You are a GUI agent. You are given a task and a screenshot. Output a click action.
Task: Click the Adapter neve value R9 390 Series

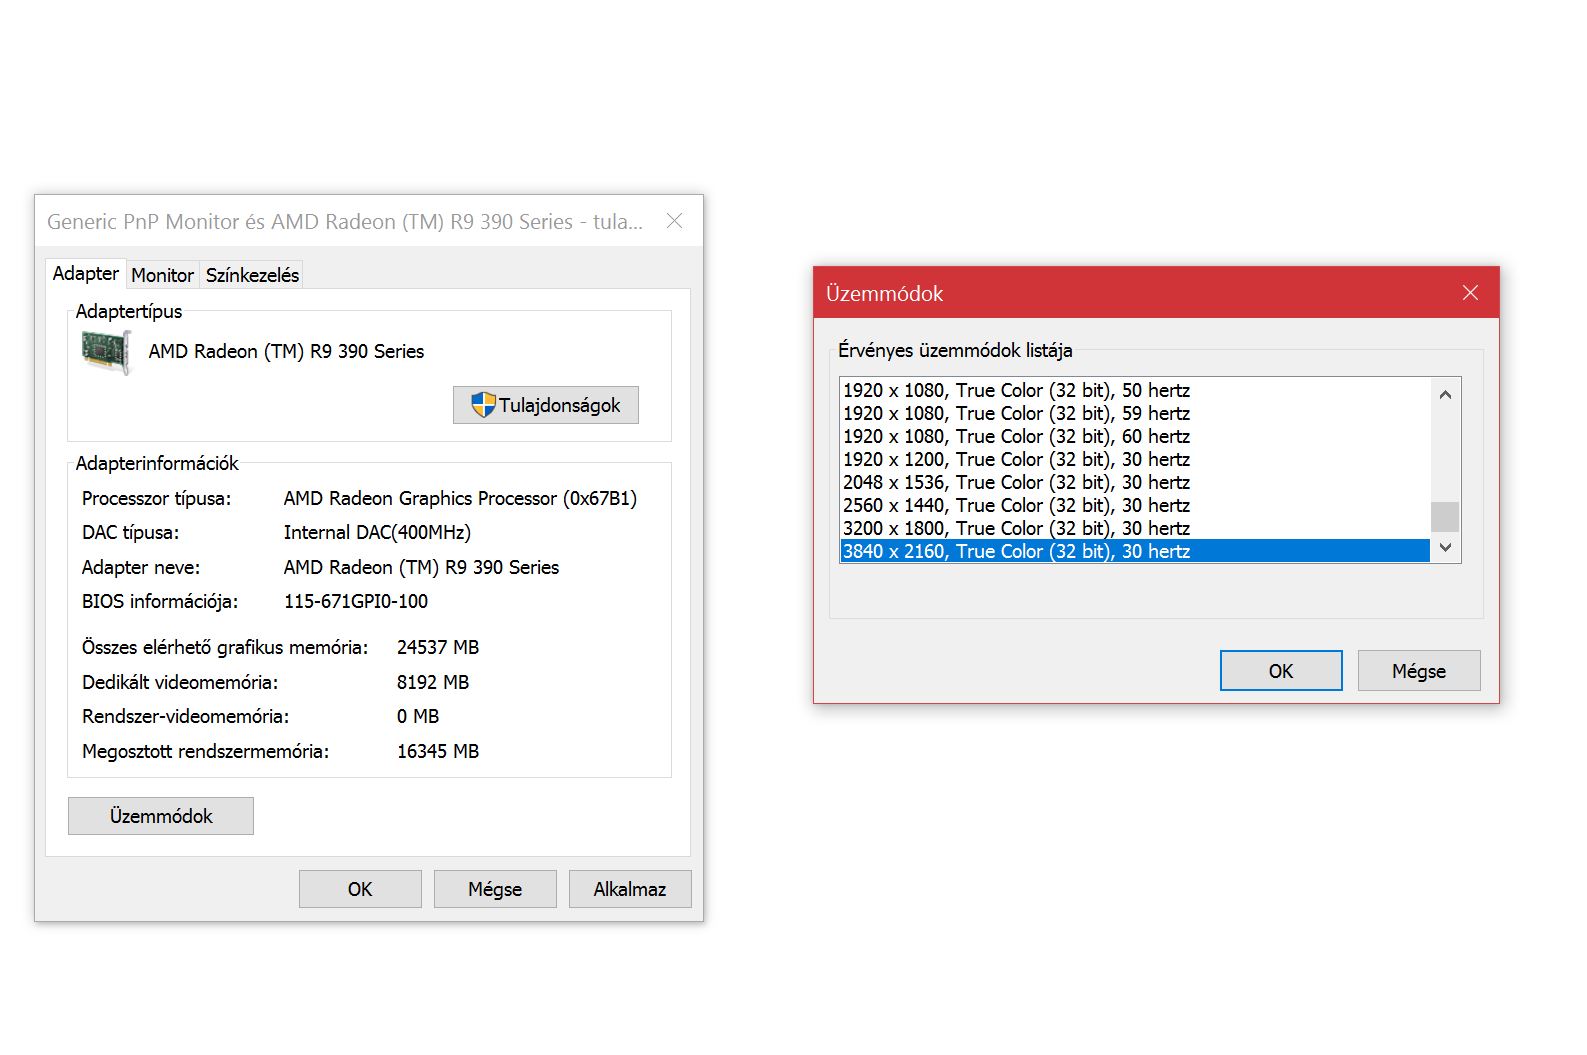point(421,567)
